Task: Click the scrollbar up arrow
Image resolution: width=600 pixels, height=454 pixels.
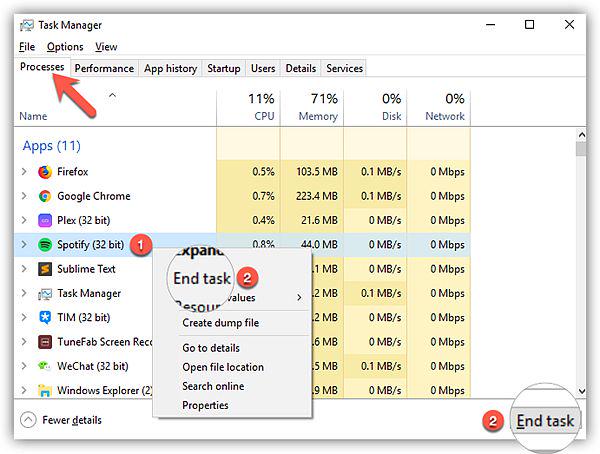Action: [x=582, y=135]
